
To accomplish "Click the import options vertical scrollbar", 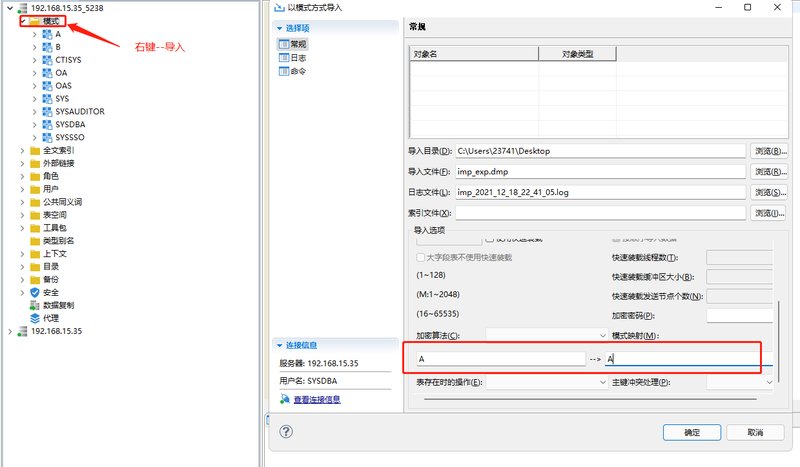I will tap(778, 341).
